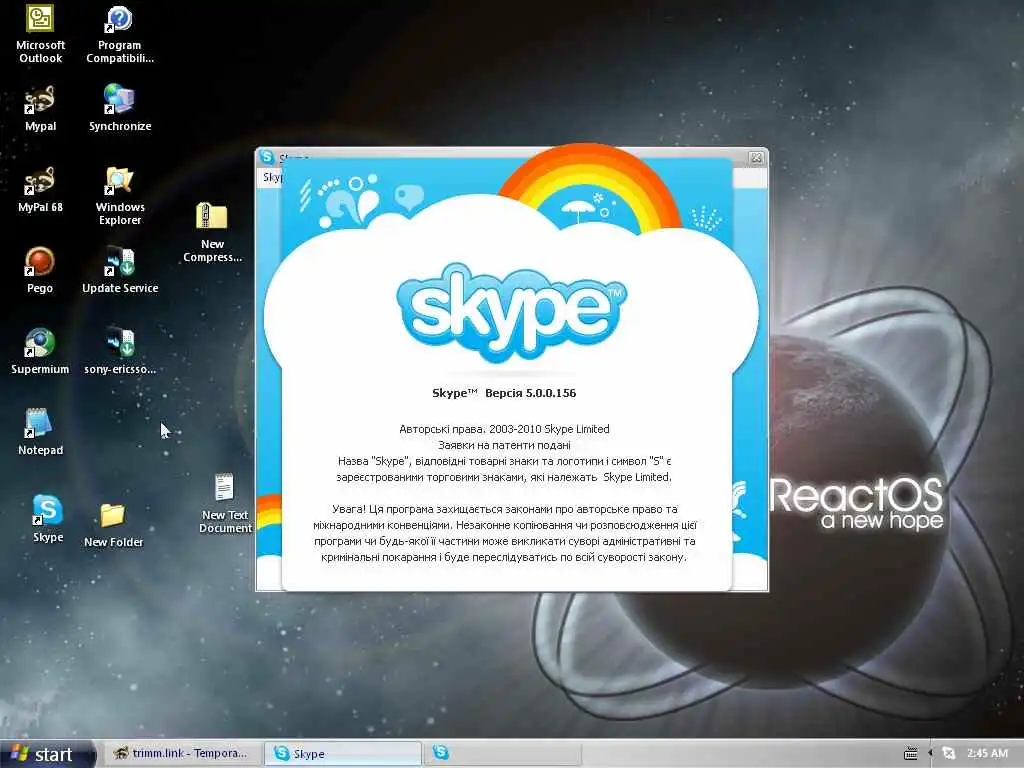Click the Skype logo in About splash
The height and width of the screenshot is (768, 1024).
511,312
